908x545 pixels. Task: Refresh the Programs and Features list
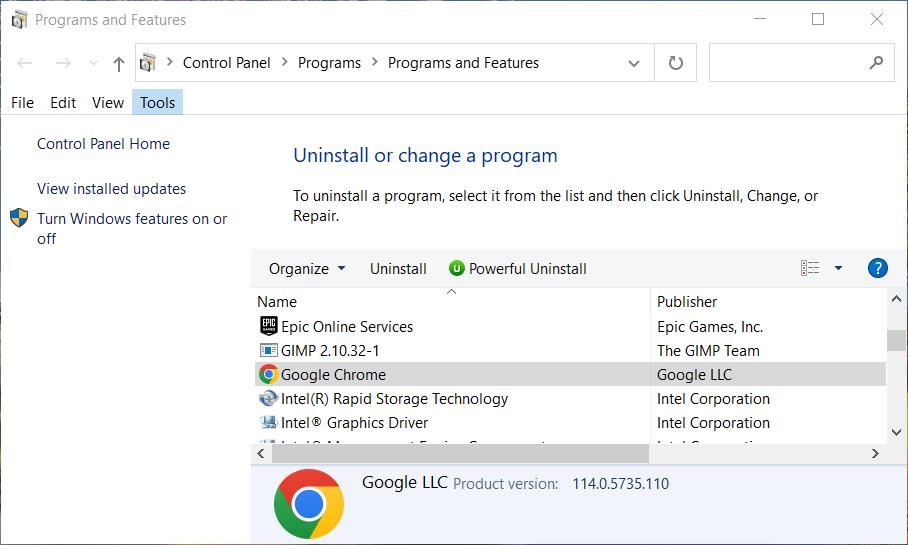(x=676, y=63)
